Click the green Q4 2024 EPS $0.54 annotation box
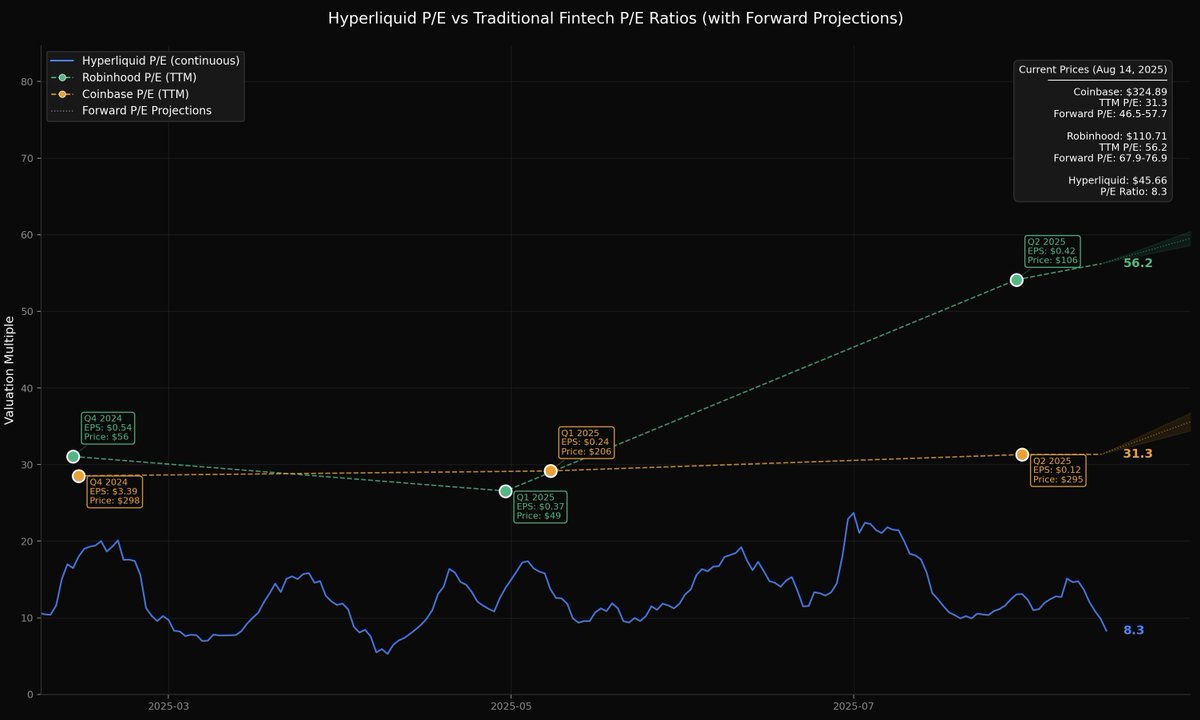Screen dimensions: 1200x720 (x=108, y=427)
